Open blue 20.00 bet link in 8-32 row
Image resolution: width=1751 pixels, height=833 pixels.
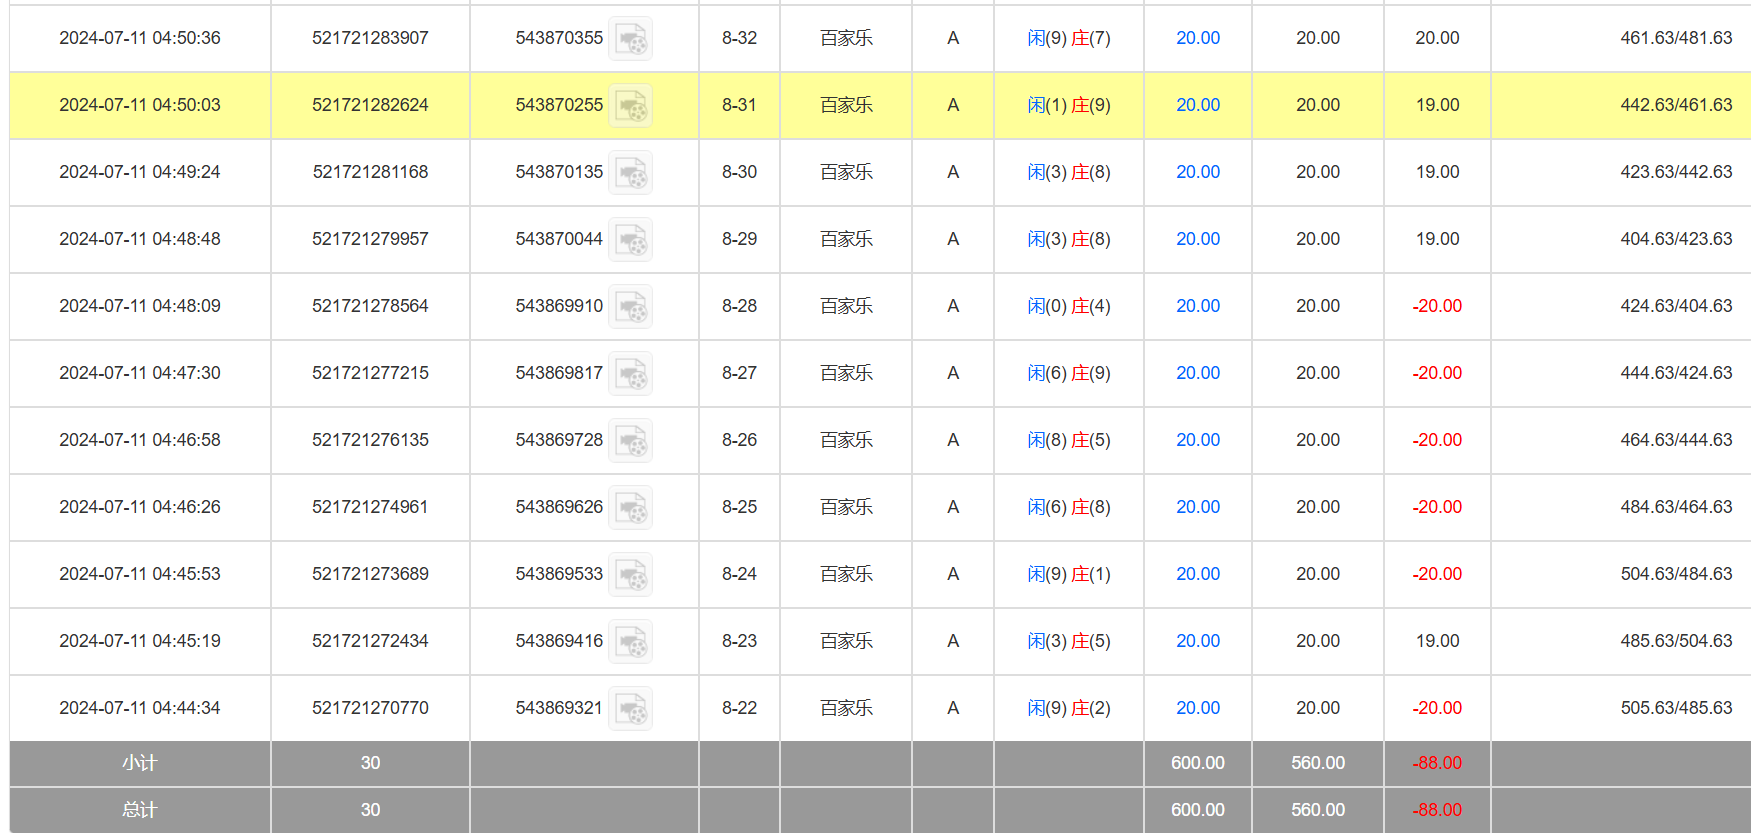click(1197, 38)
